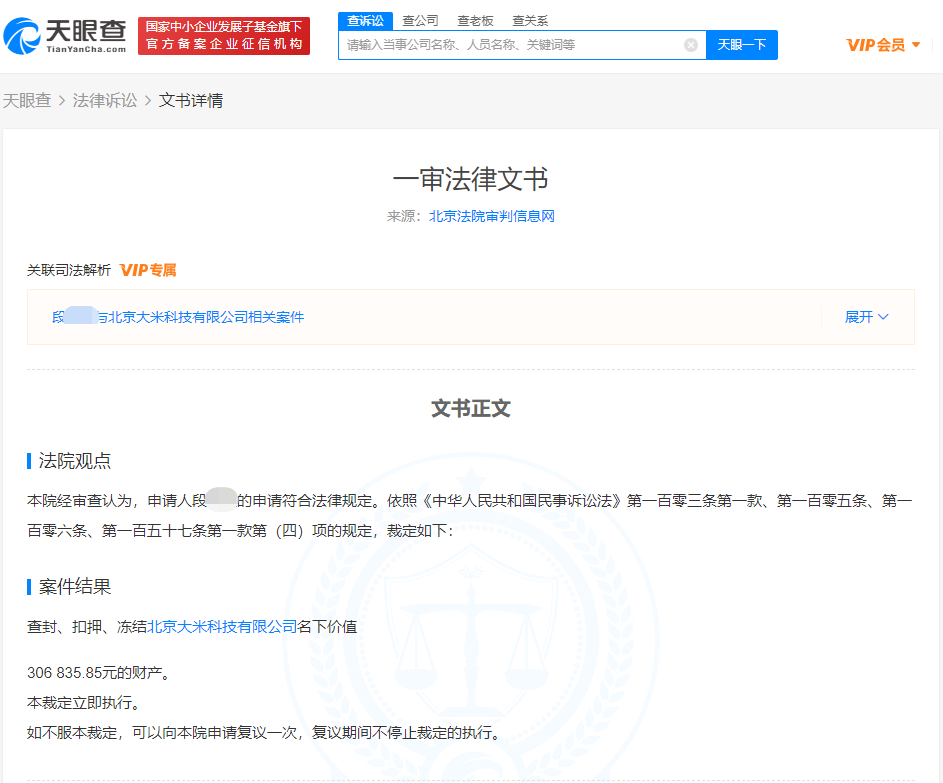Open the 法律诉讼 breadcrumb link

[105, 100]
